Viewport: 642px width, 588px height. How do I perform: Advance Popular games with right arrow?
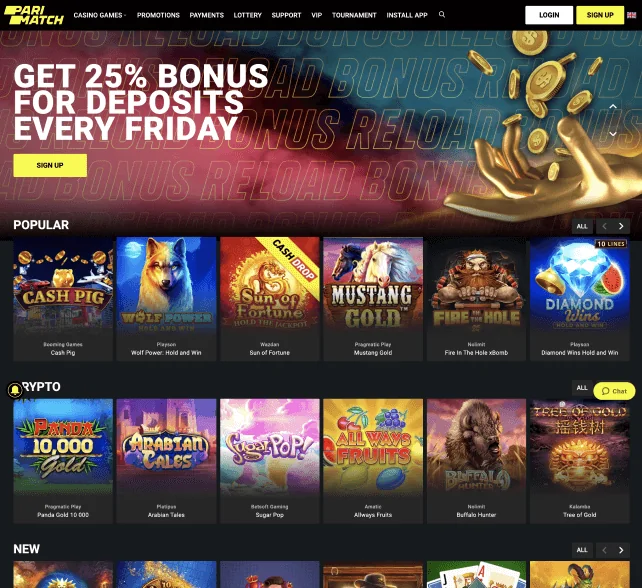point(621,226)
